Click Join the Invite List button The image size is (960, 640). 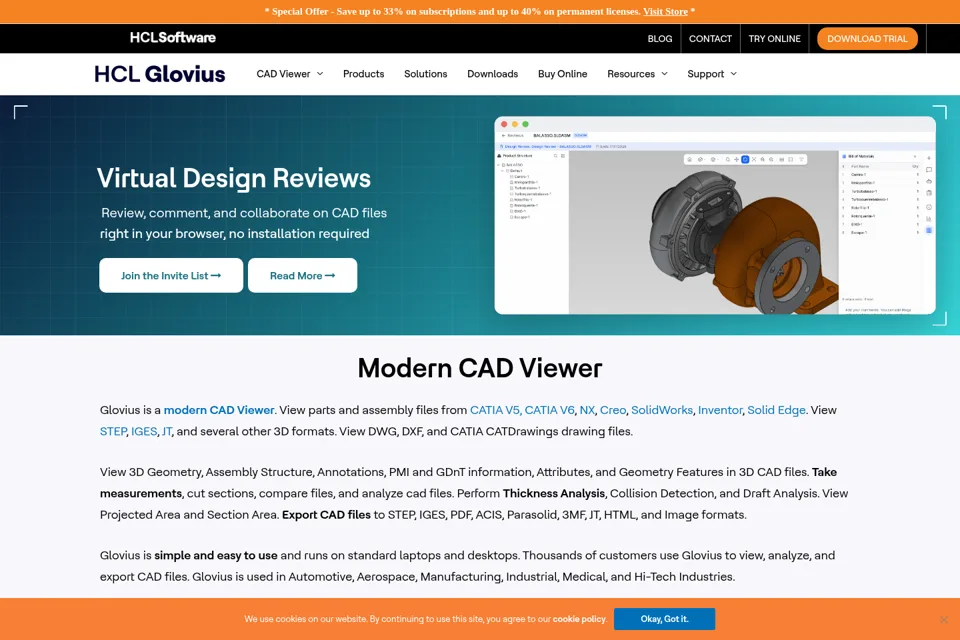click(x=171, y=276)
